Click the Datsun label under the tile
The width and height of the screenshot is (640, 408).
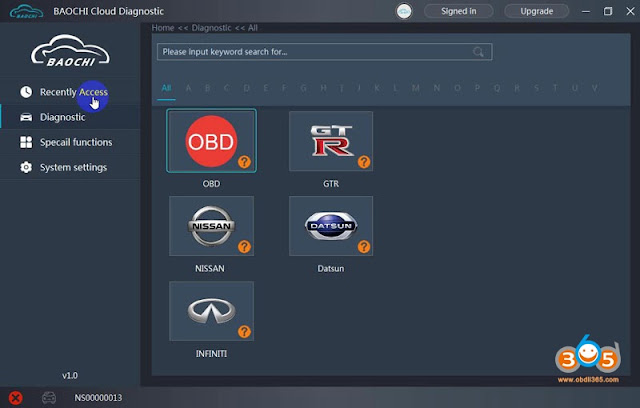(331, 268)
